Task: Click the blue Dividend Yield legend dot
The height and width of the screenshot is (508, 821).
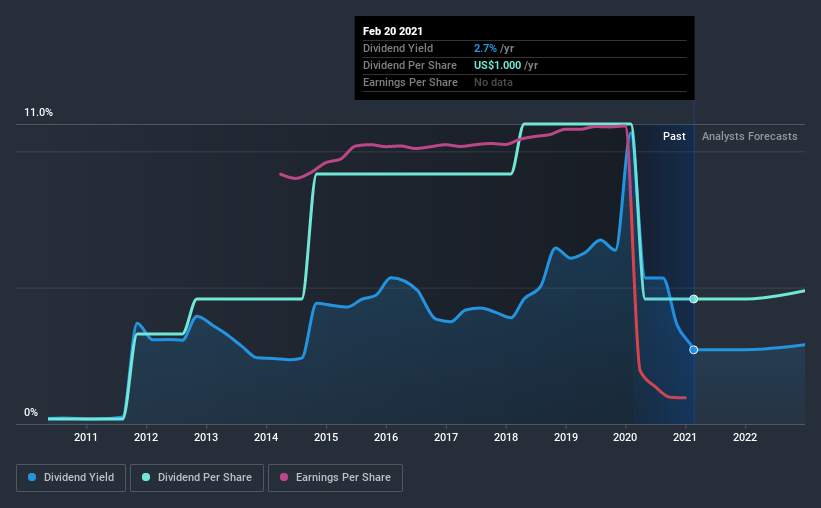Action: [32, 477]
